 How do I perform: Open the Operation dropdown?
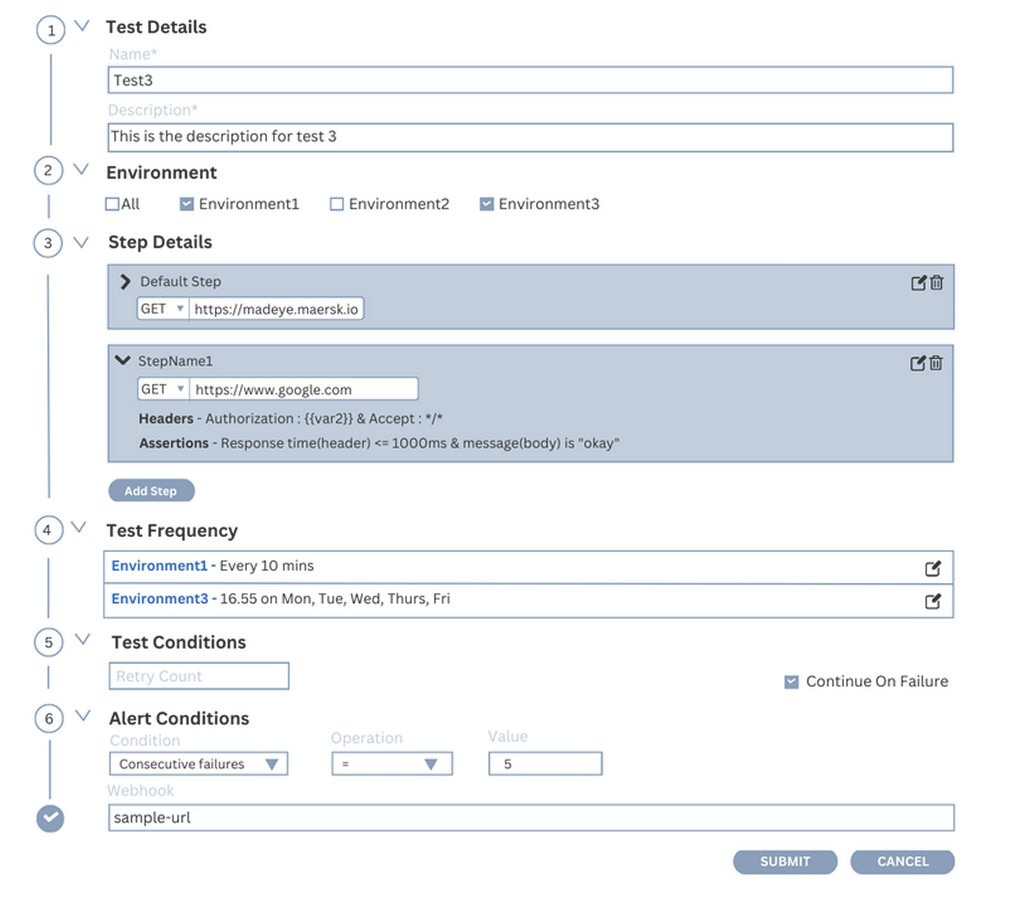tap(391, 764)
